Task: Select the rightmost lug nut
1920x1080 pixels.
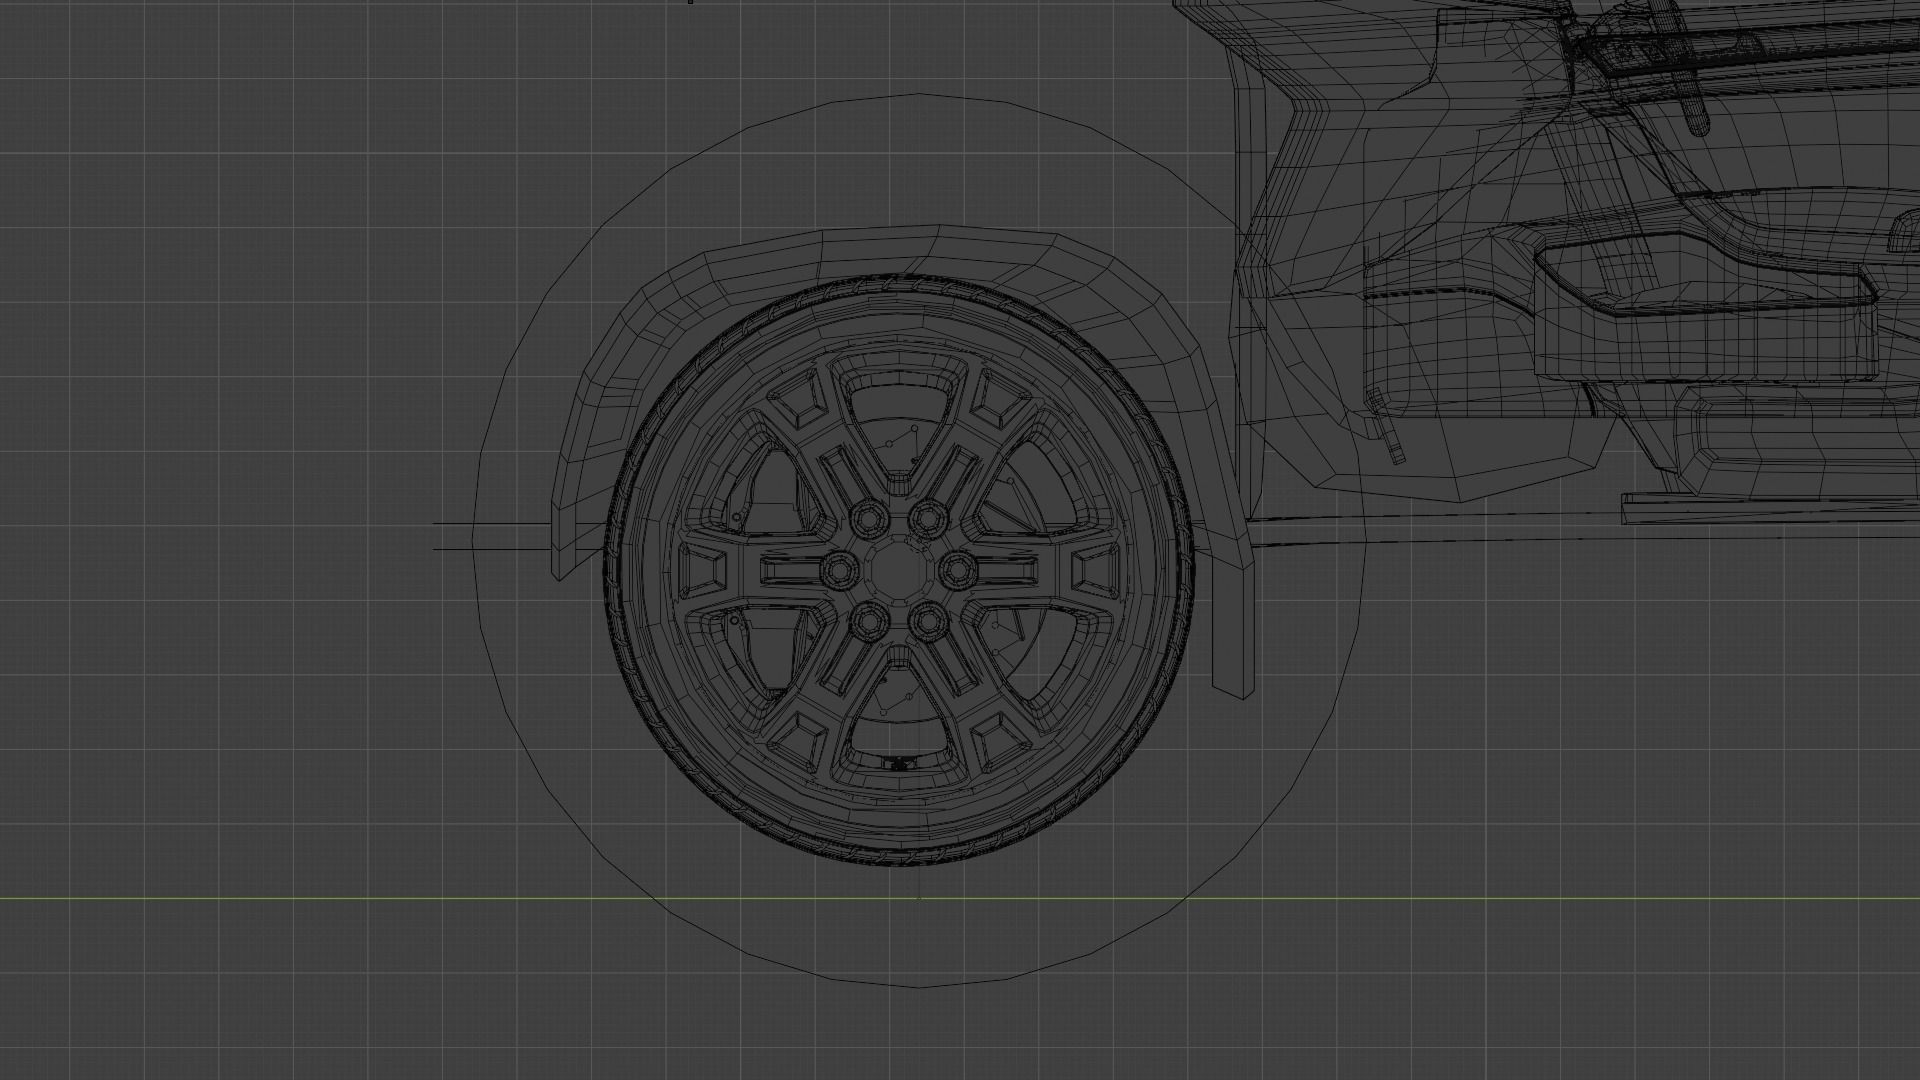Action: tap(959, 570)
